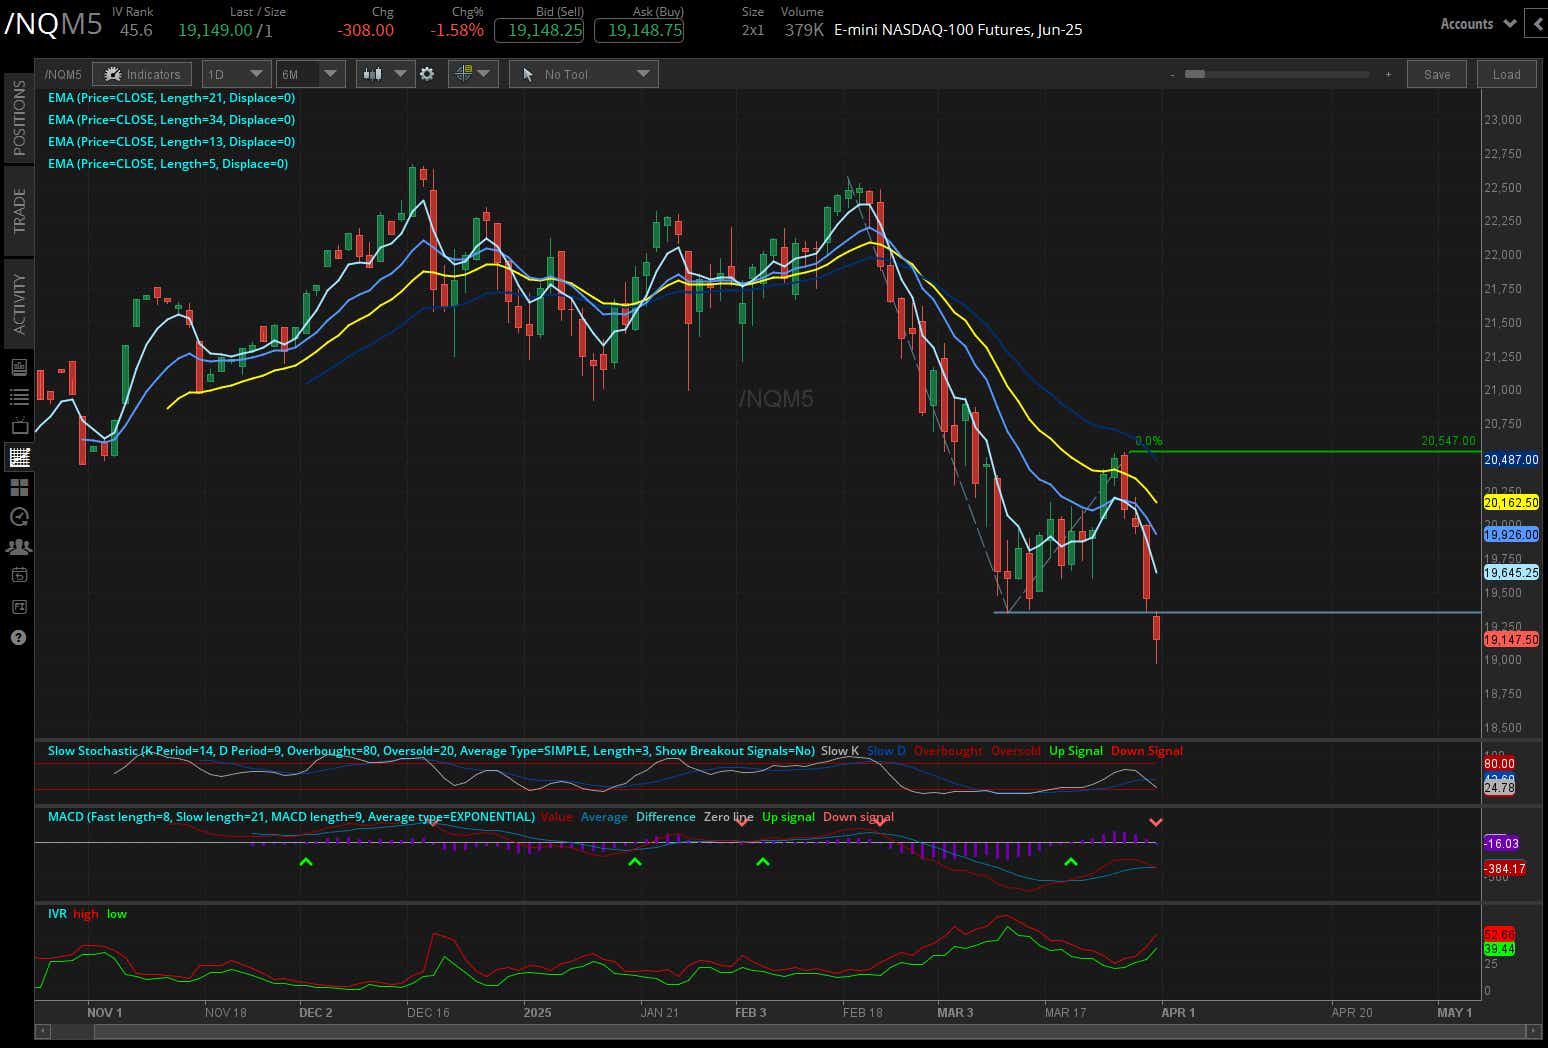Switch to the POSITIONS tab
The height and width of the screenshot is (1048, 1548).
tap(18, 117)
